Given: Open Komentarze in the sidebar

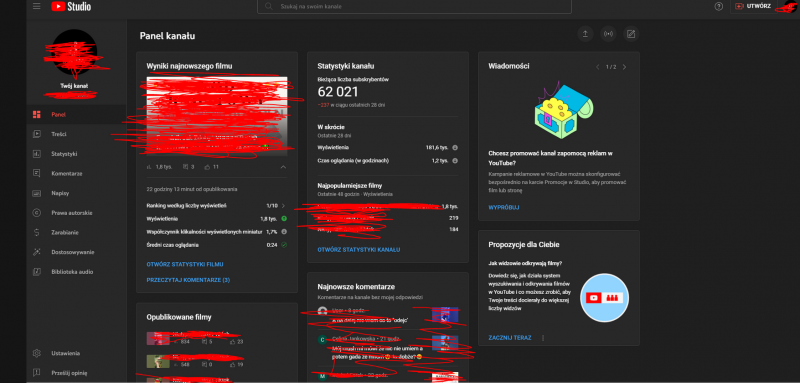Looking at the screenshot, I should pos(77,173).
